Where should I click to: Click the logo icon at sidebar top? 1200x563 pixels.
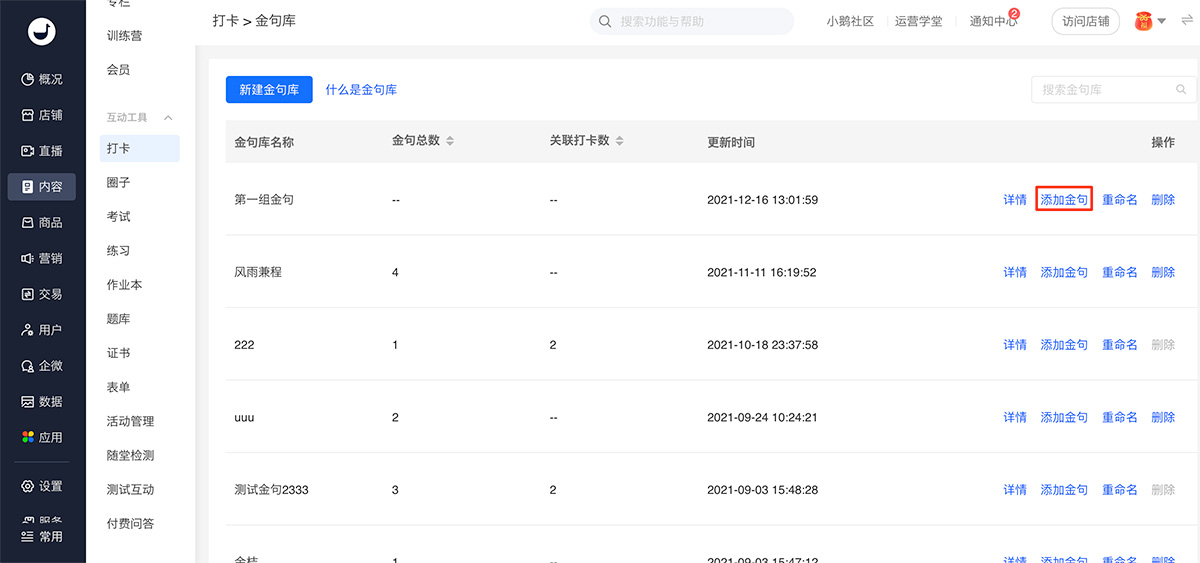click(42, 32)
